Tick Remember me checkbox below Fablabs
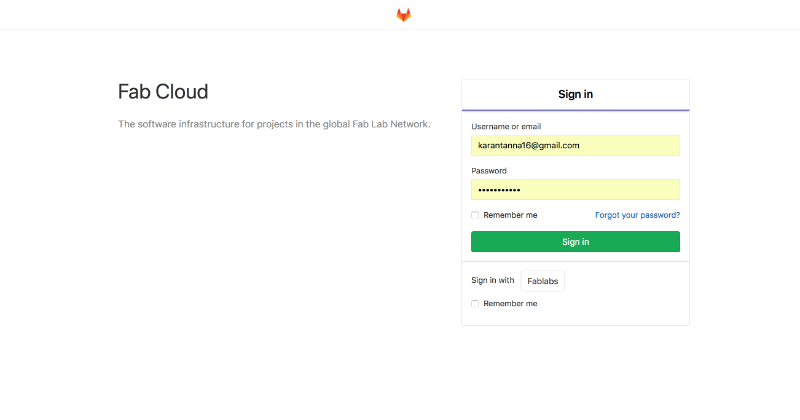The width and height of the screenshot is (800, 420). pos(475,304)
